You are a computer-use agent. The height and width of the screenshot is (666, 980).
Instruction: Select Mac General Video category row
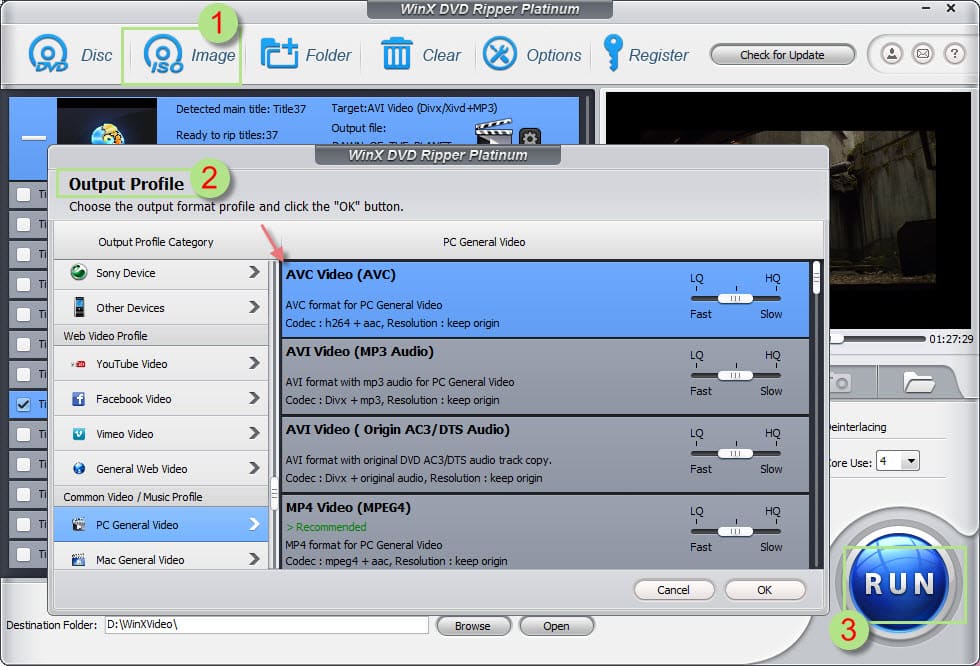161,558
